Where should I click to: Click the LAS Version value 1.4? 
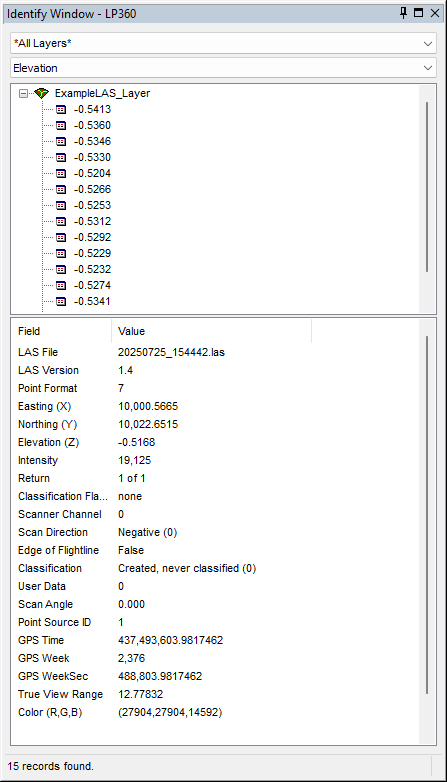tap(126, 370)
